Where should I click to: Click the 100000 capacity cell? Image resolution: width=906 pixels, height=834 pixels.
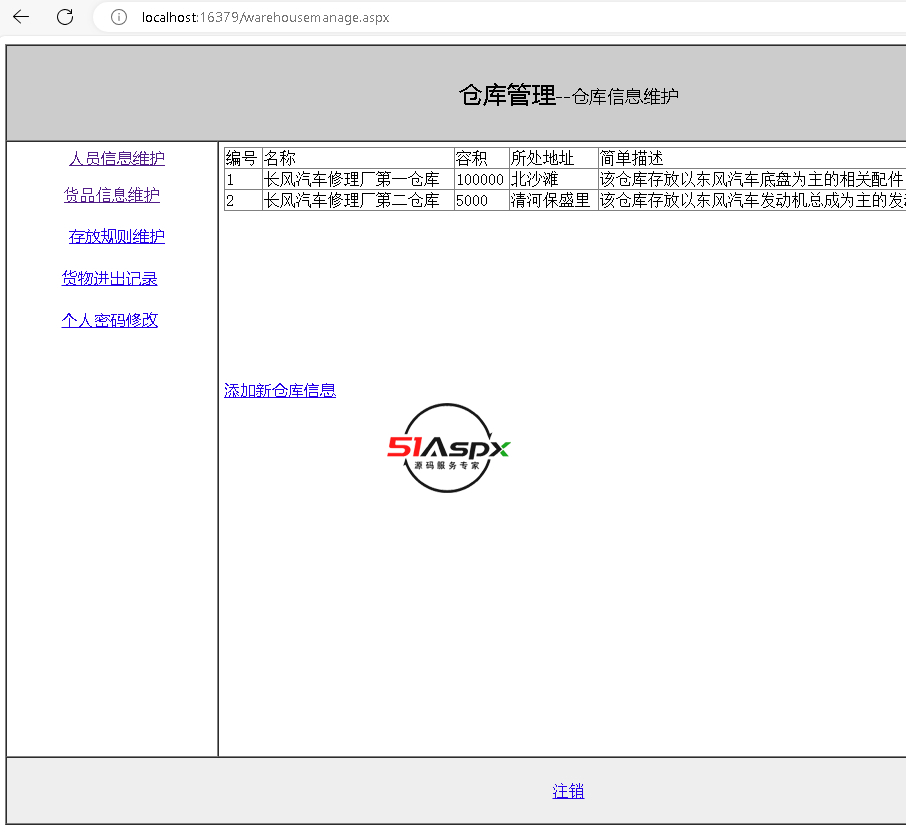(x=480, y=179)
